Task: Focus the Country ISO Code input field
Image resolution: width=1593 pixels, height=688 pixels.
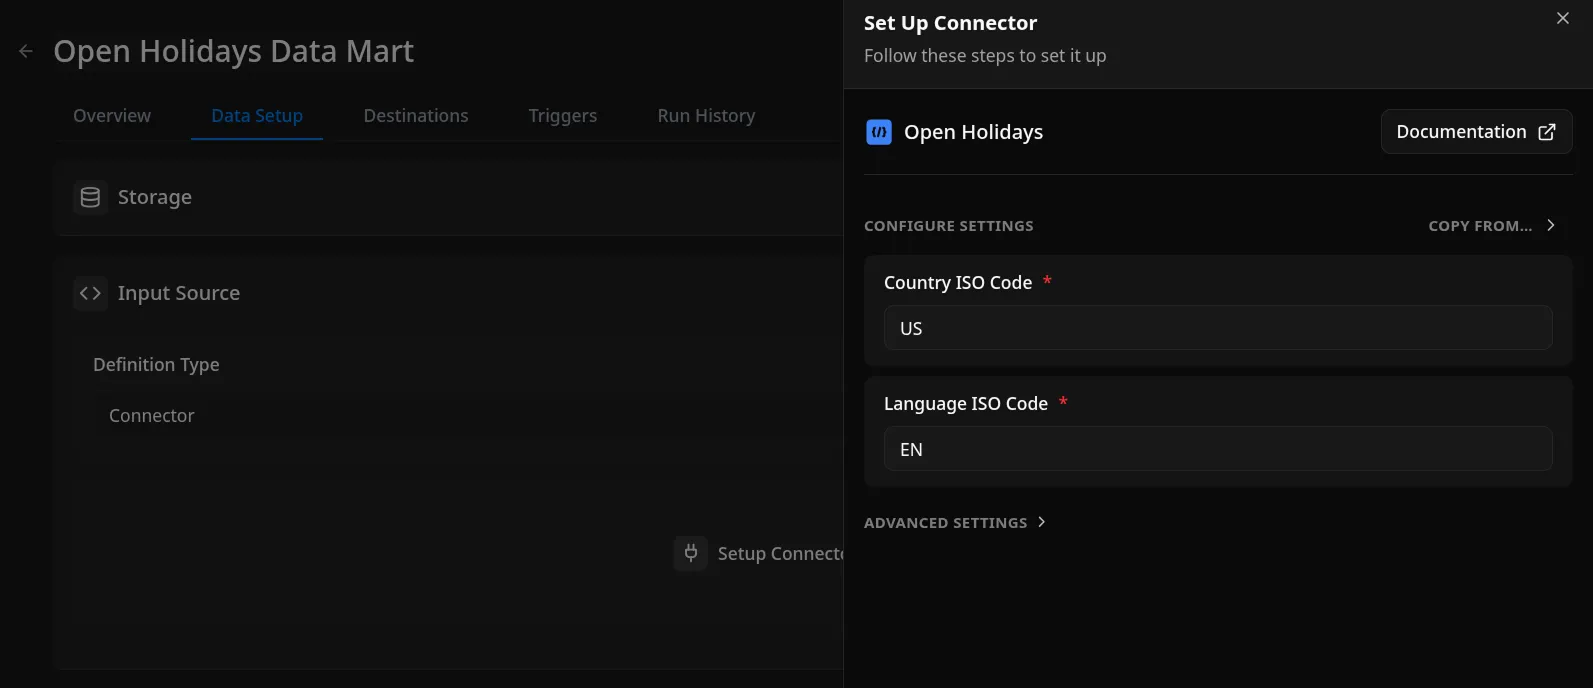Action: pos(1218,328)
